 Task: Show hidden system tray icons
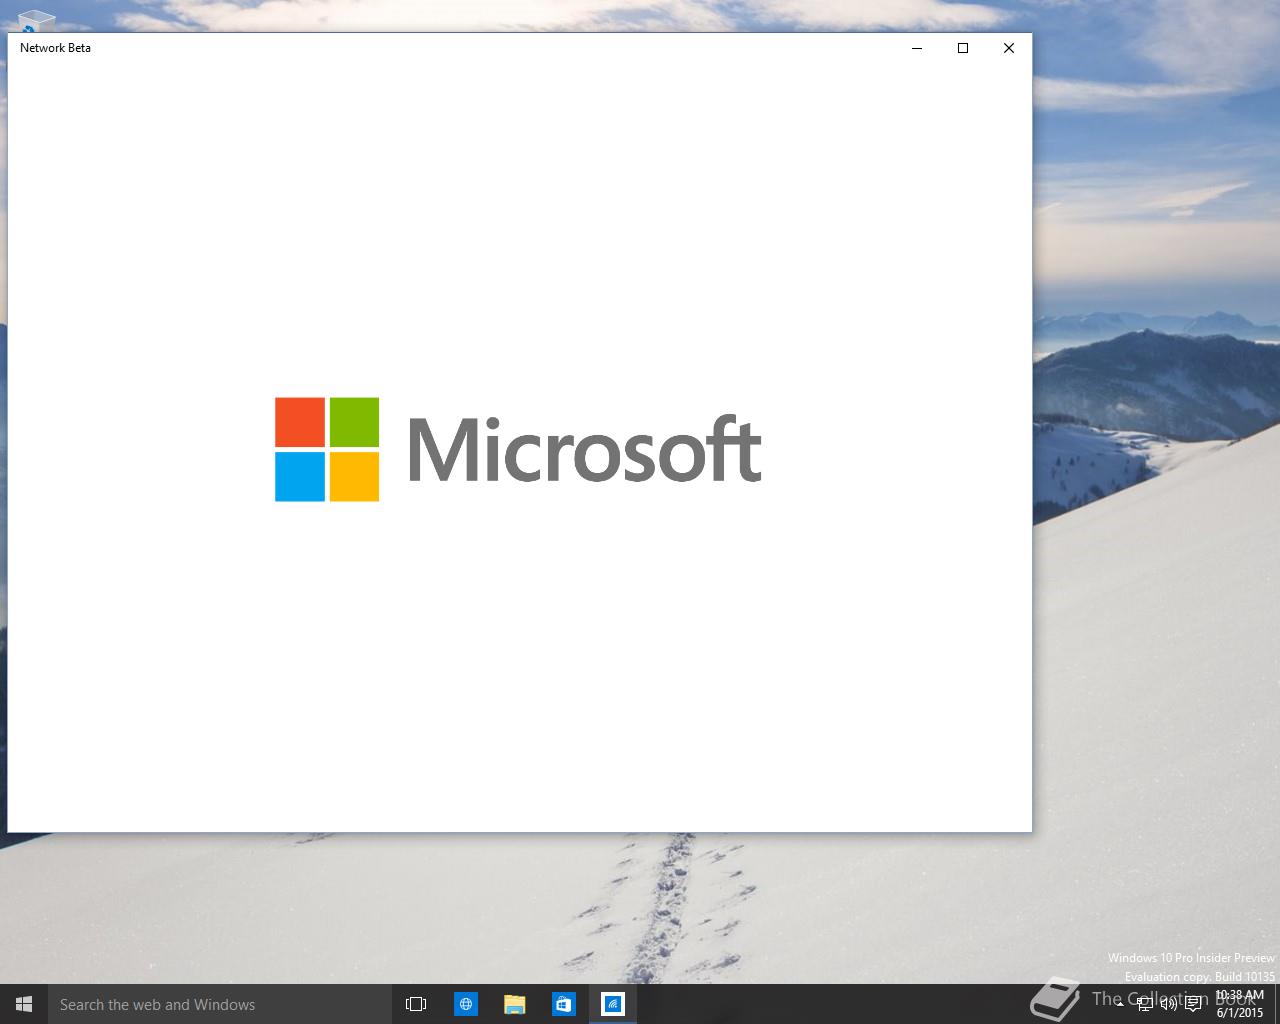tap(1120, 1004)
